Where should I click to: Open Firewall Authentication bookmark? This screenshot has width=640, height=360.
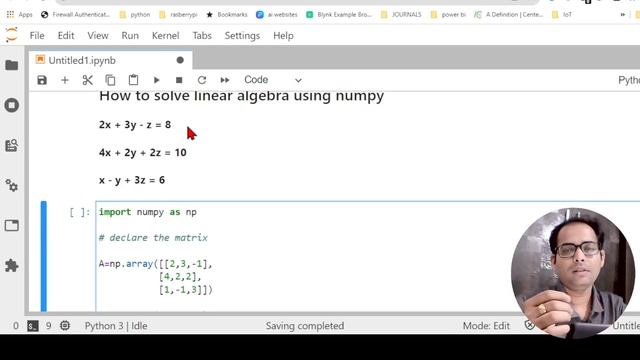coord(76,15)
